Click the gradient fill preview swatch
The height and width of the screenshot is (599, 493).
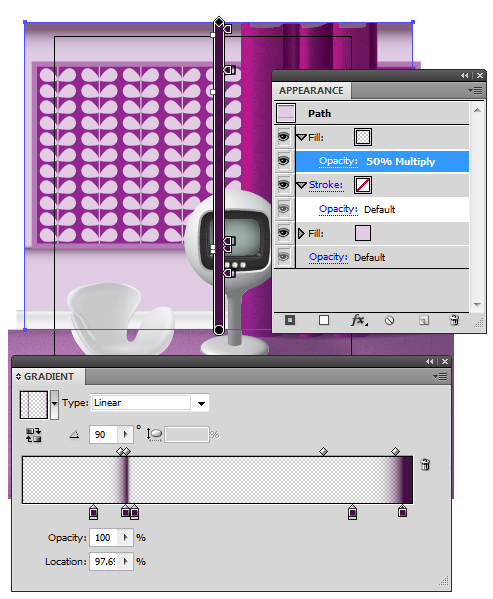click(x=34, y=405)
